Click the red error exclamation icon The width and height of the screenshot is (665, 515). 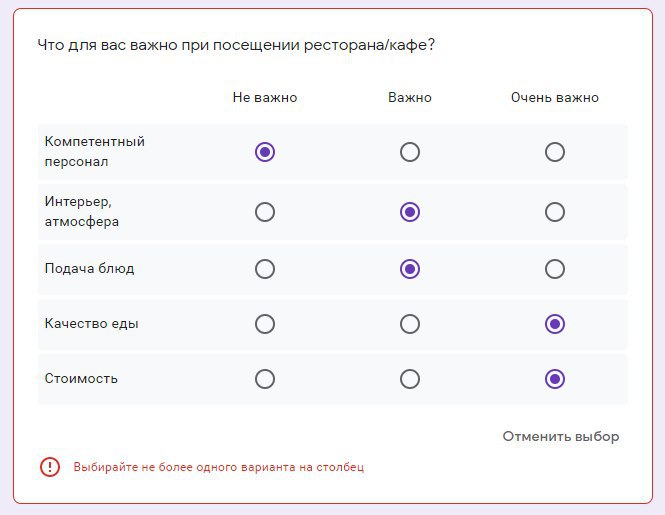click(x=50, y=467)
